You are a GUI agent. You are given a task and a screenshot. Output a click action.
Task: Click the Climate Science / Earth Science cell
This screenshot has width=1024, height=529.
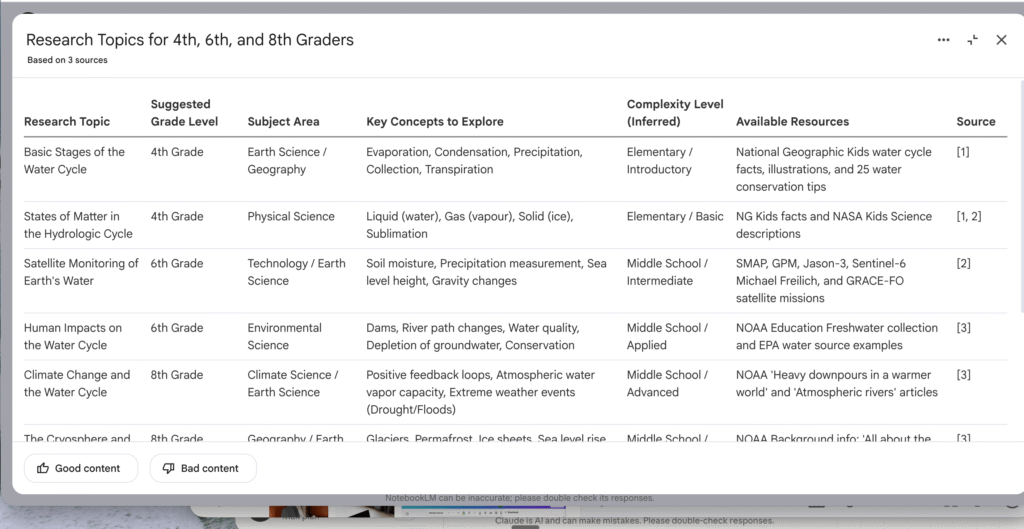[293, 383]
